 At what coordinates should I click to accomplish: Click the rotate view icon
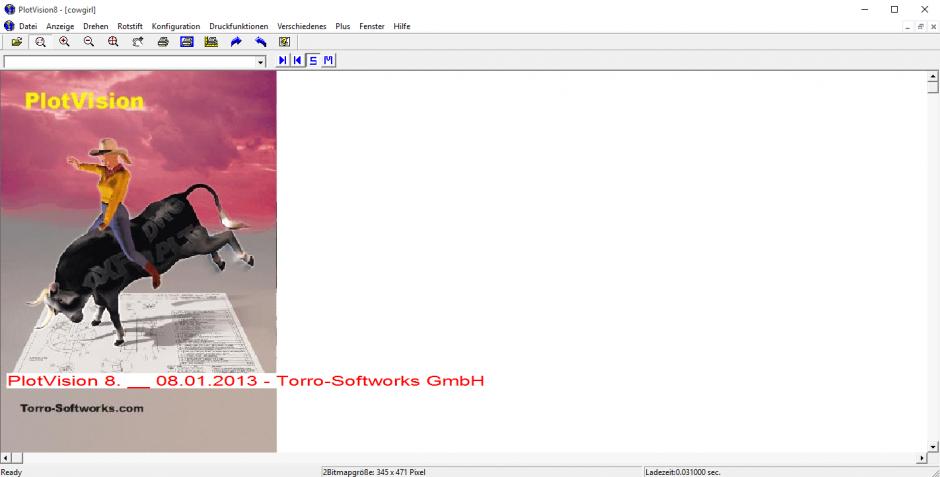point(138,42)
